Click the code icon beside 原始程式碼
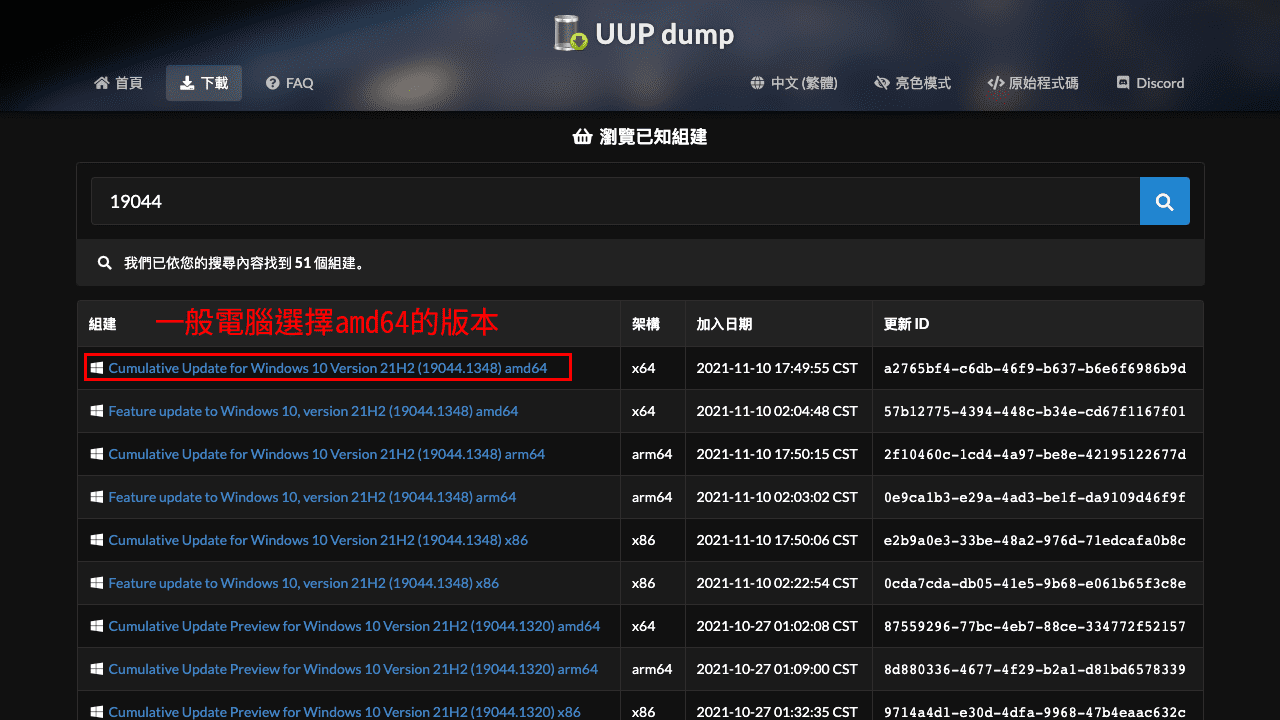 pyautogui.click(x=993, y=83)
